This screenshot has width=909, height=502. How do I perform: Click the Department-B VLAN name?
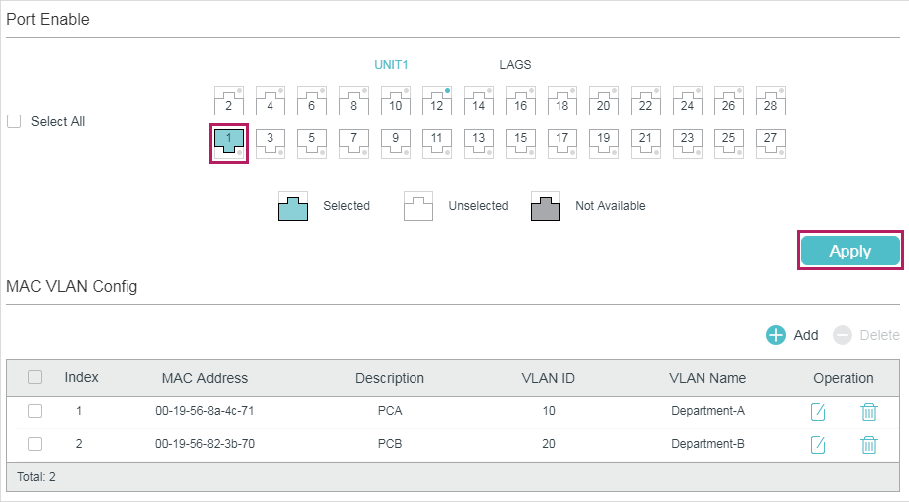tap(708, 443)
